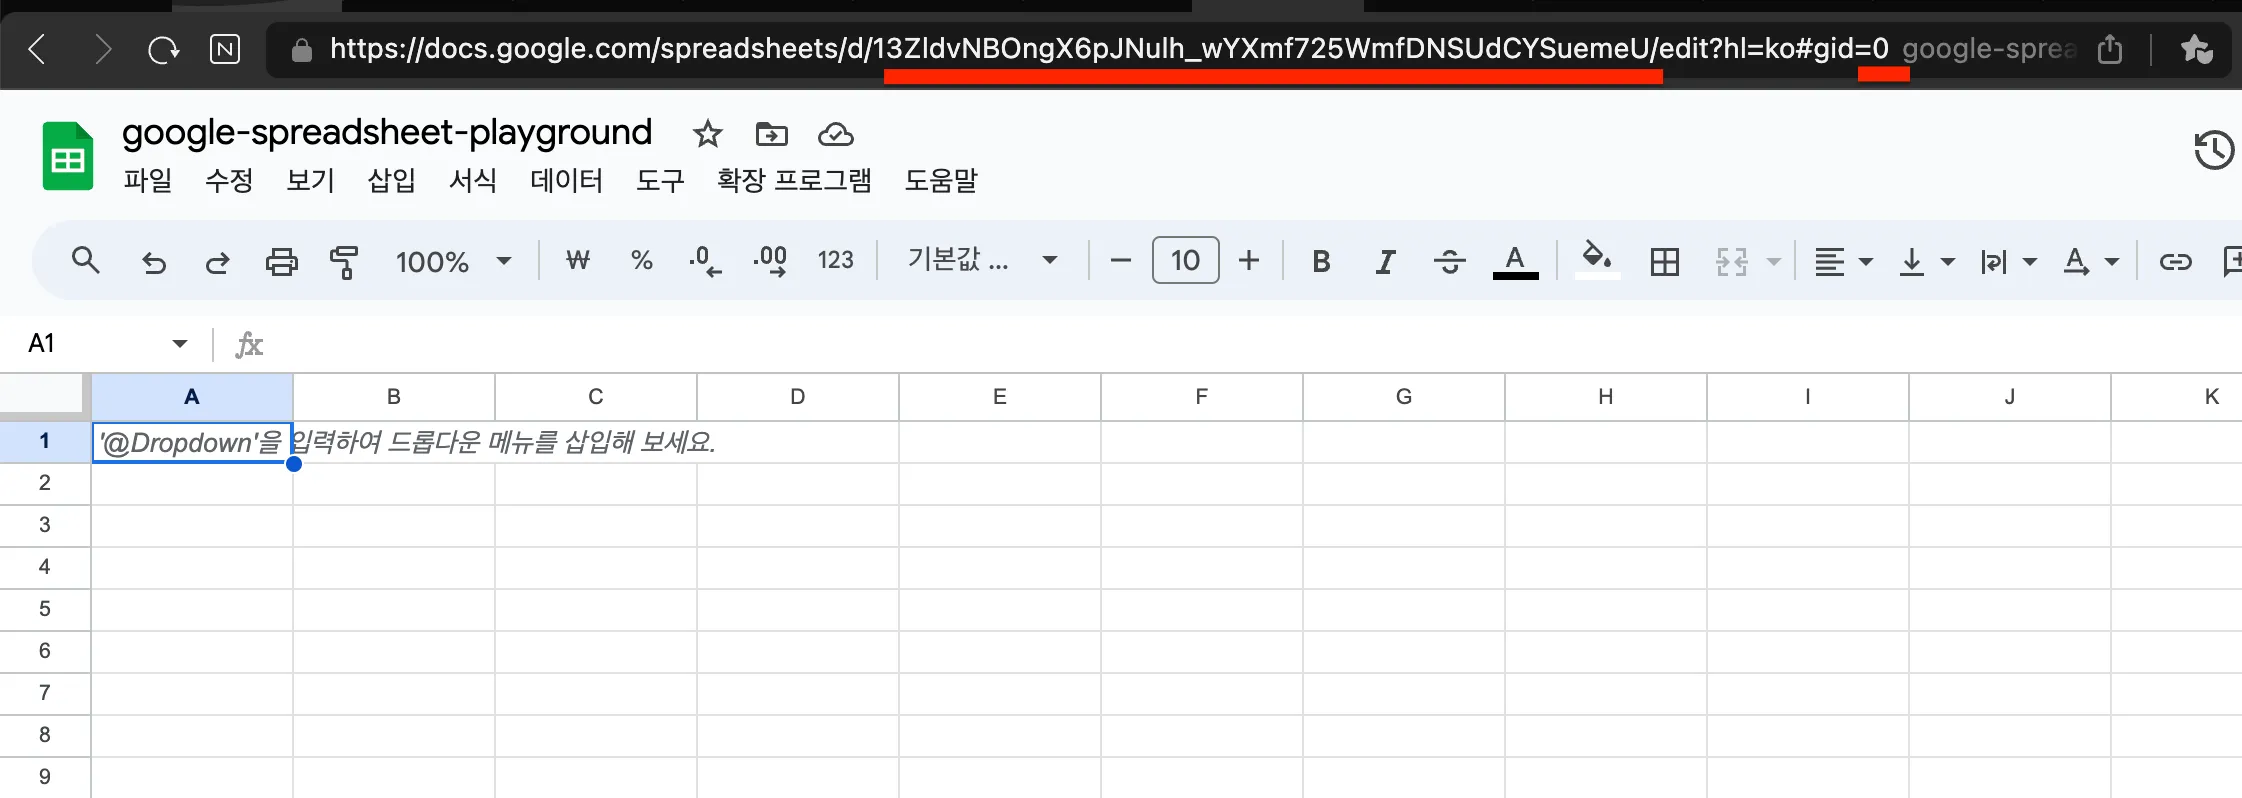
Task: Click the lock icon in the address bar
Action: (301, 49)
